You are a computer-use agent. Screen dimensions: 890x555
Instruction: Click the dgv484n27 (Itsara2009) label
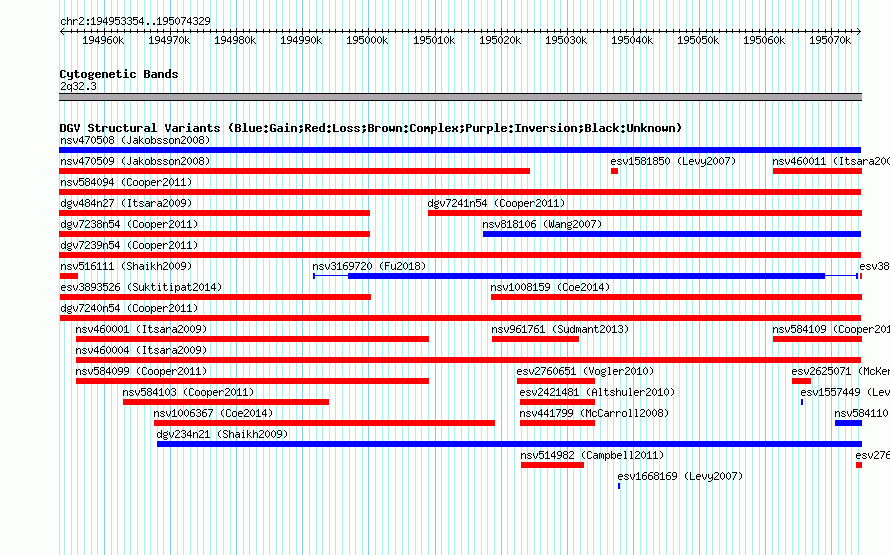126,203
